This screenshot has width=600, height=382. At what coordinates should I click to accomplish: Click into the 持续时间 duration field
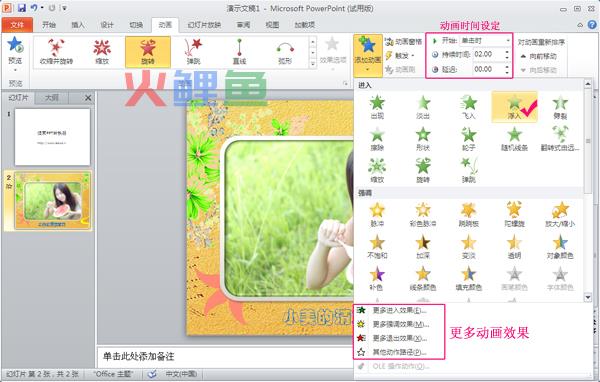click(x=488, y=54)
